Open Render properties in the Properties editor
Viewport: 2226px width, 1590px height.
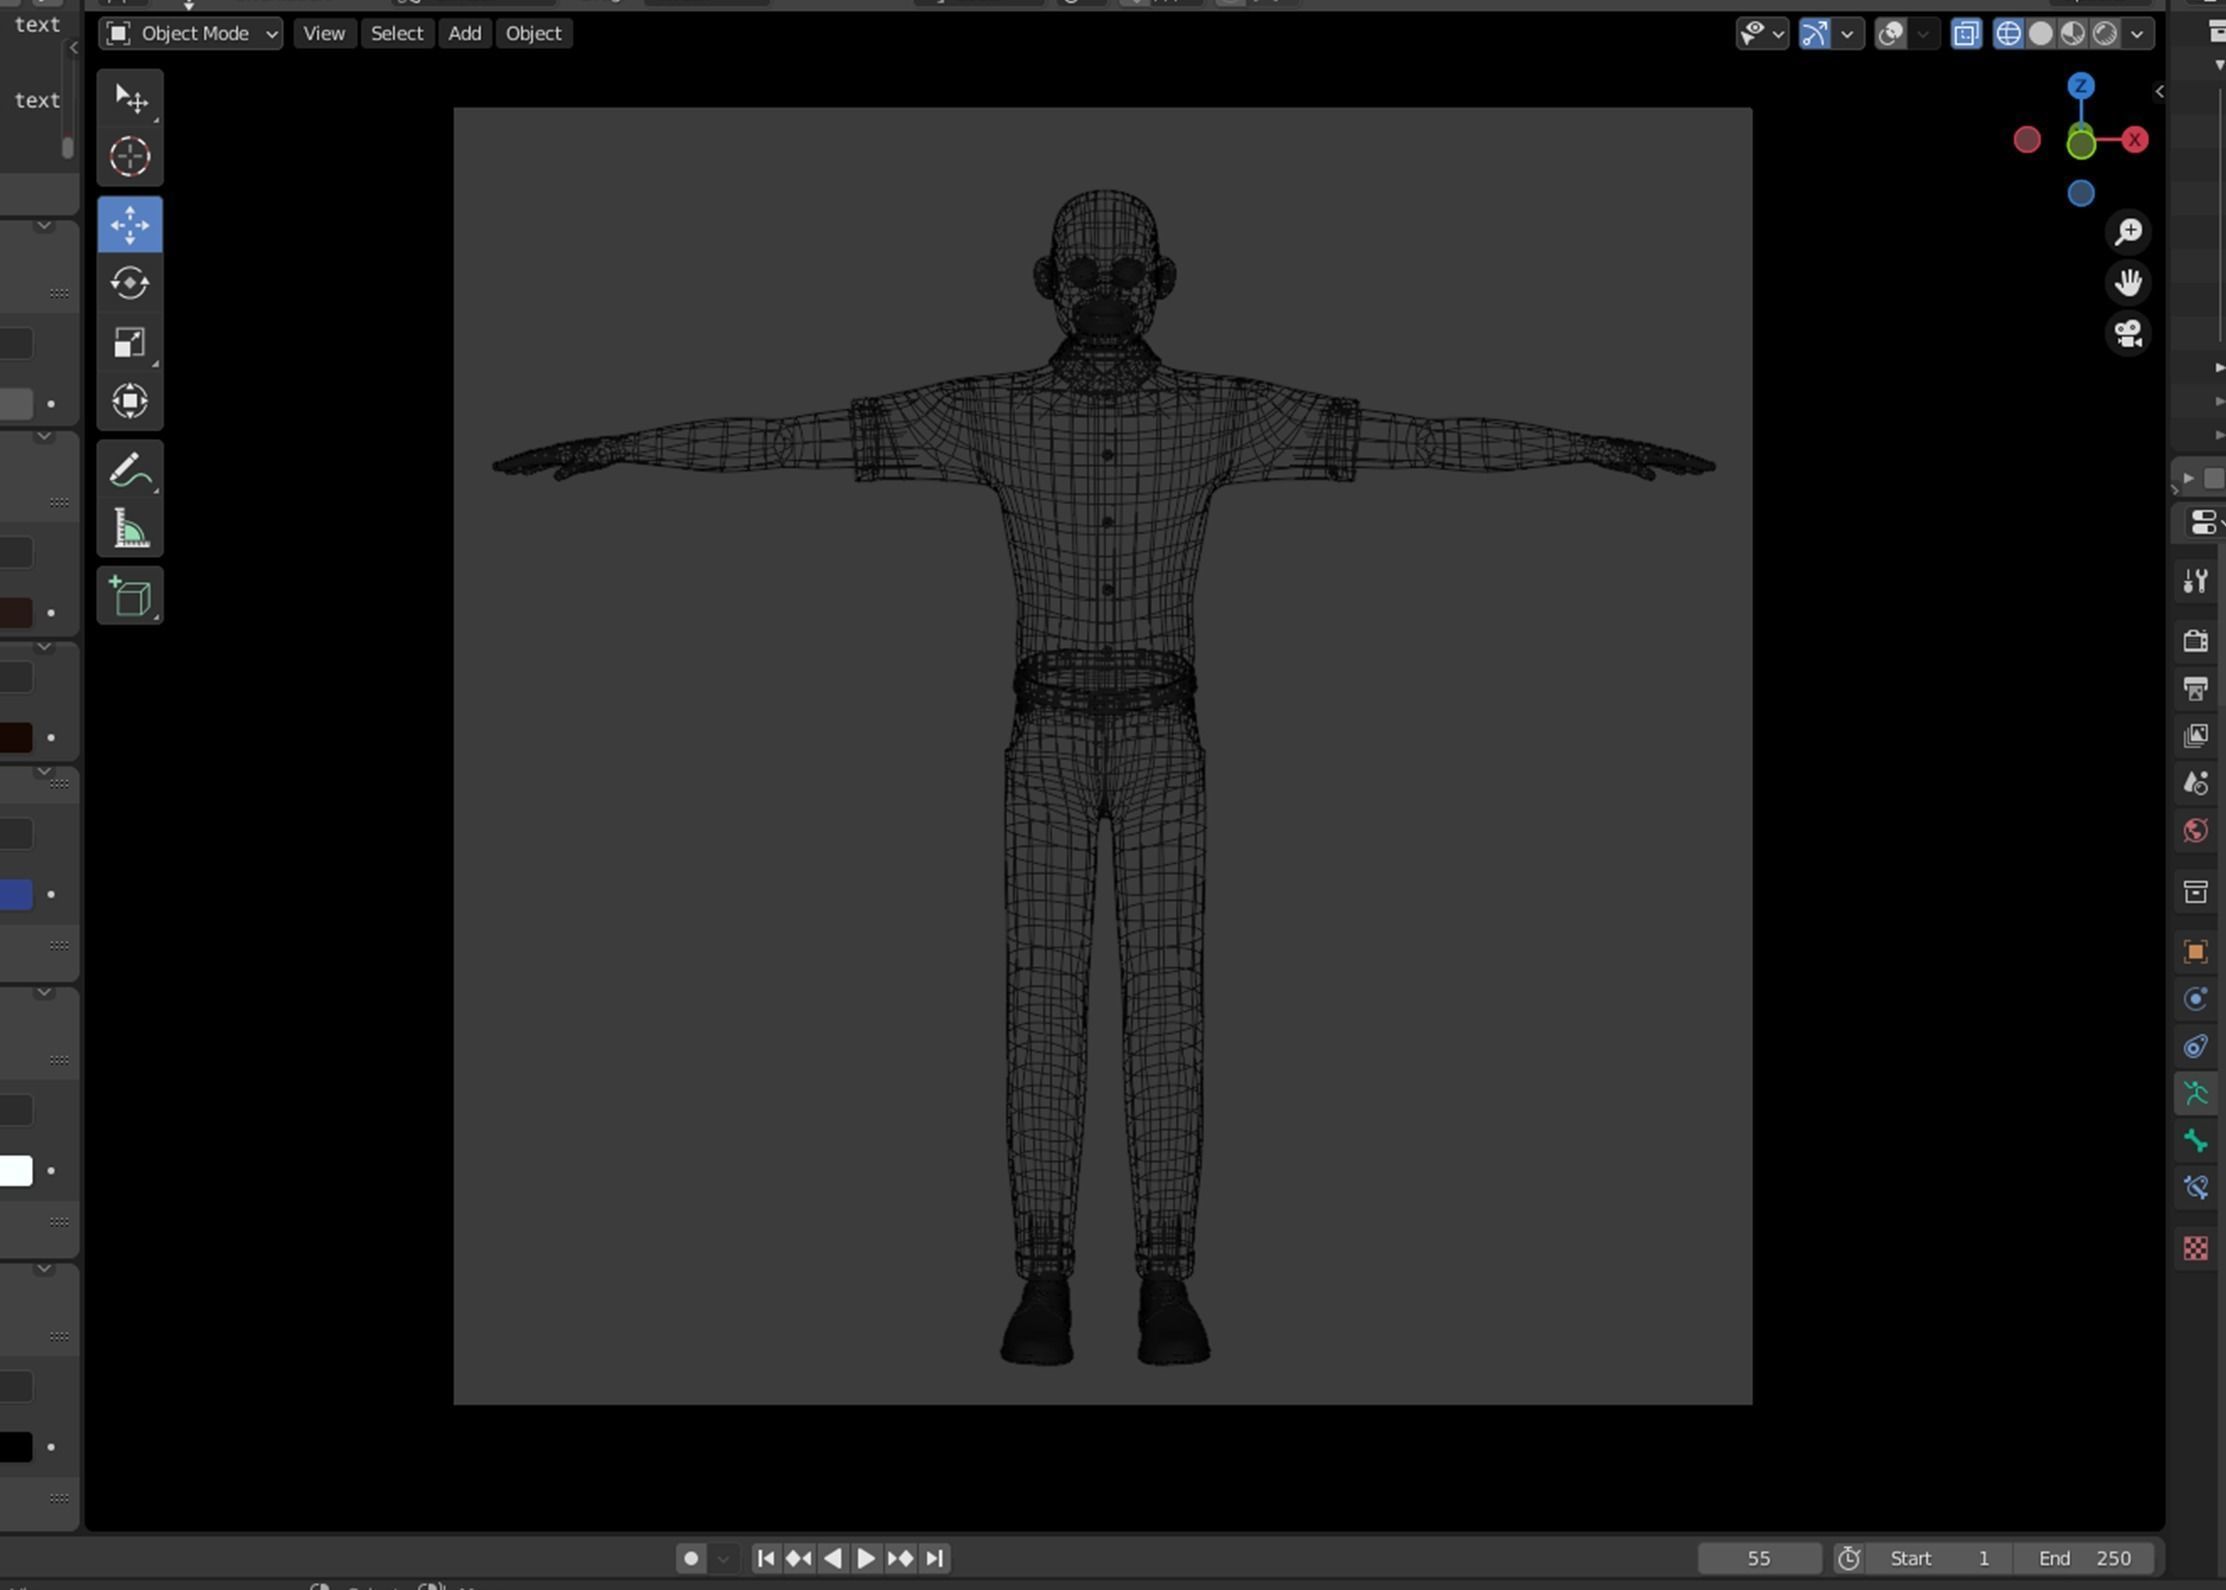[2196, 642]
